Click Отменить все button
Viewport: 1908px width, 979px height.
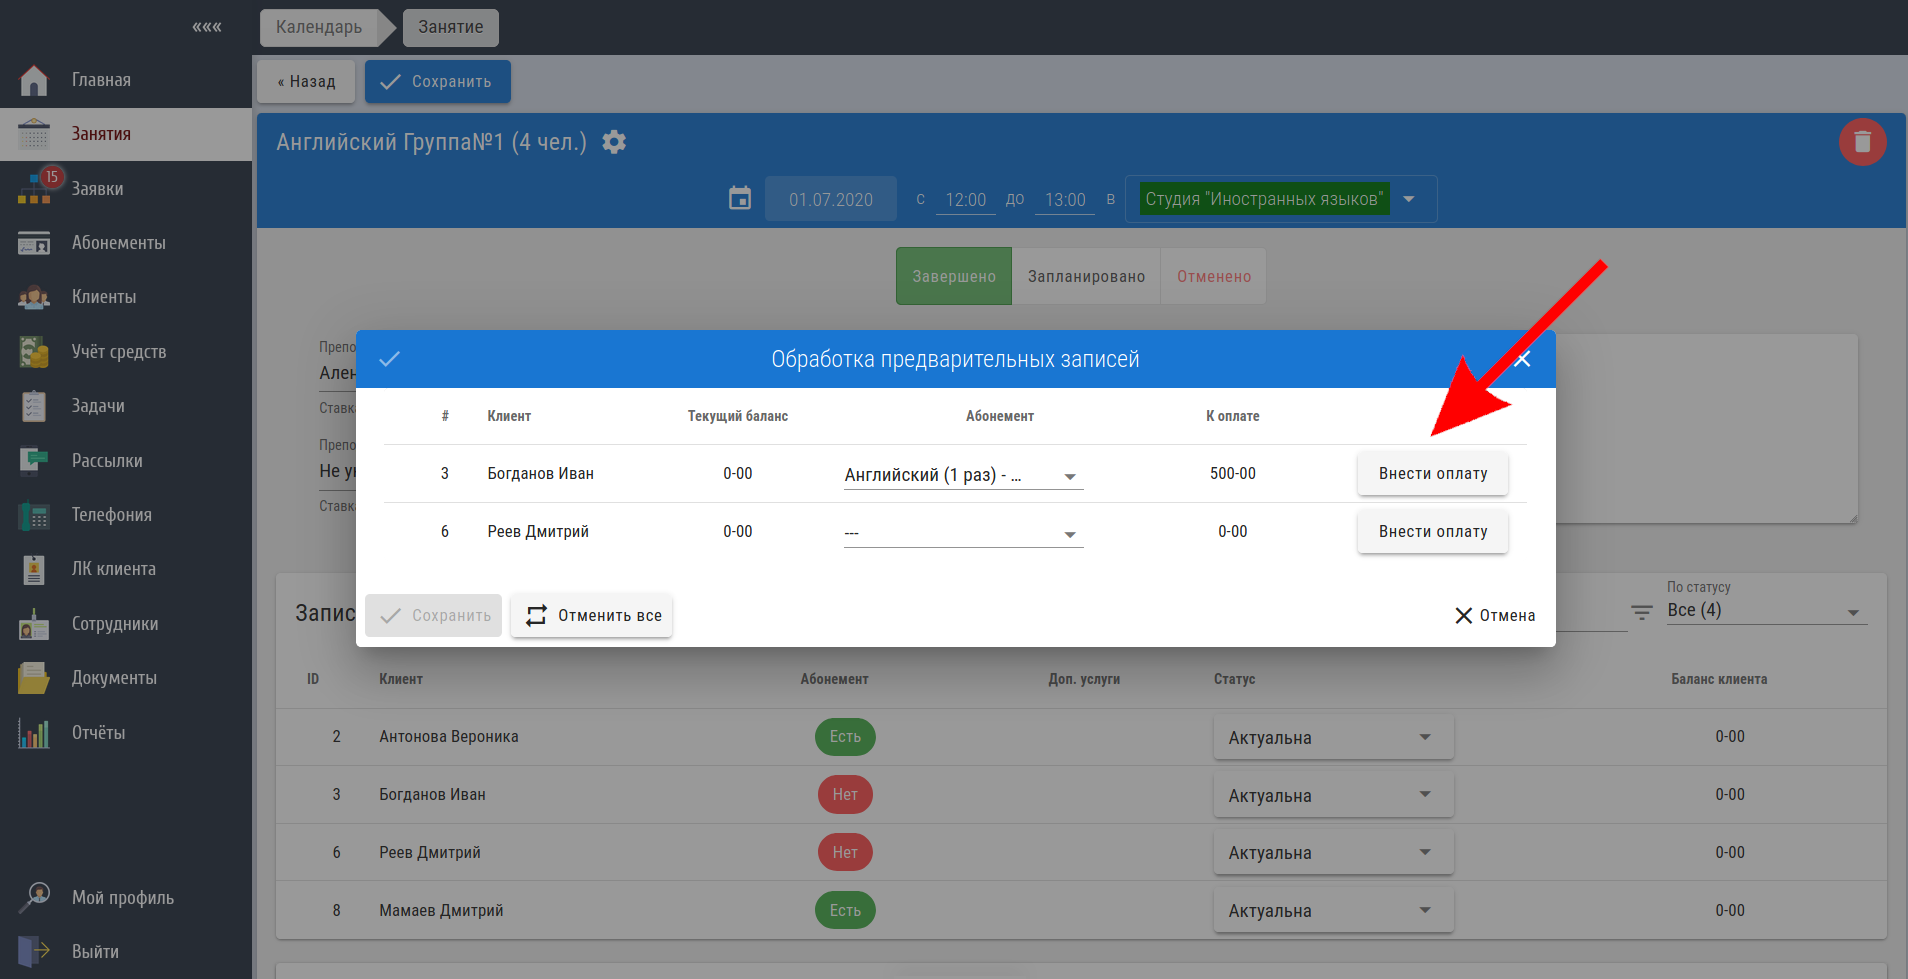point(592,616)
